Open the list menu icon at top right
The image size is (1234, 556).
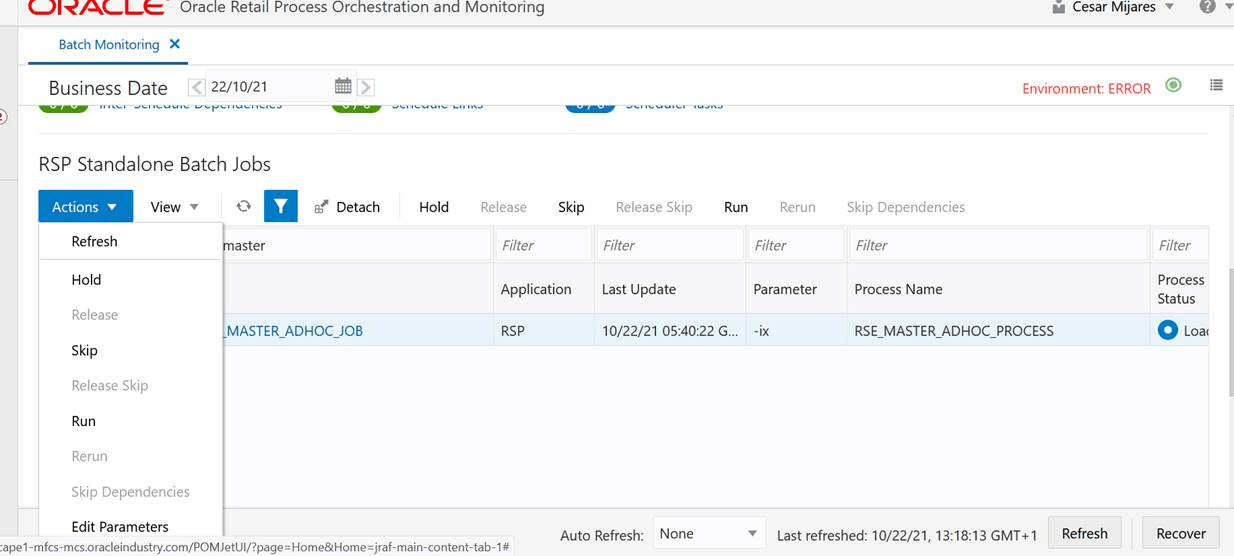point(1216,85)
